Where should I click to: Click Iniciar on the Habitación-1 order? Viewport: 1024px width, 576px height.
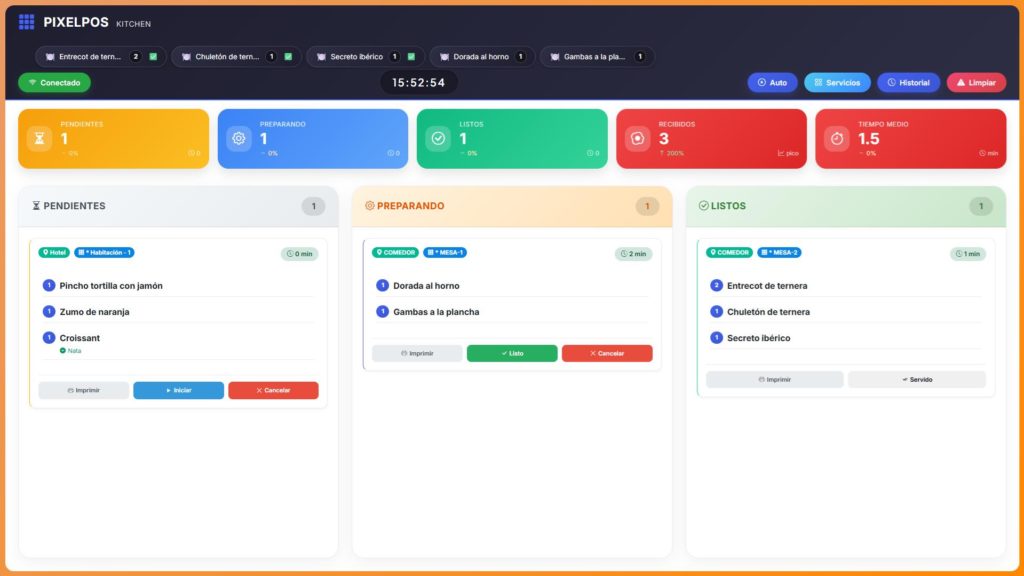pyautogui.click(x=178, y=390)
